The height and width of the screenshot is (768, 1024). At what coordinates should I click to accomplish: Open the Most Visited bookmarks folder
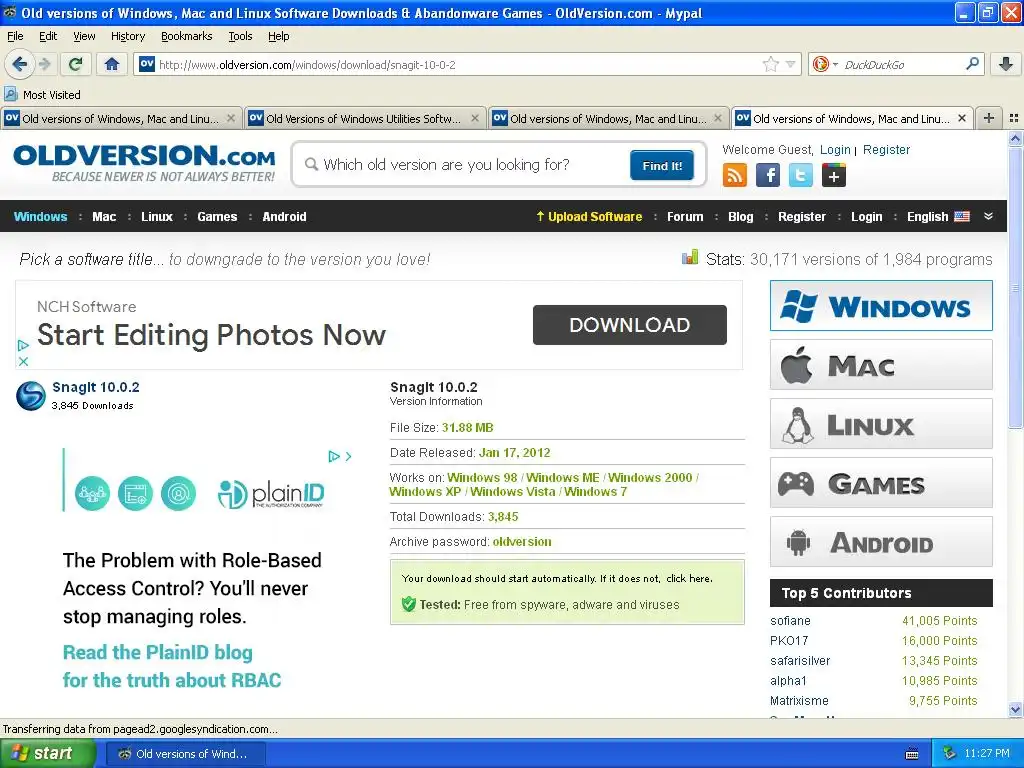coord(42,95)
